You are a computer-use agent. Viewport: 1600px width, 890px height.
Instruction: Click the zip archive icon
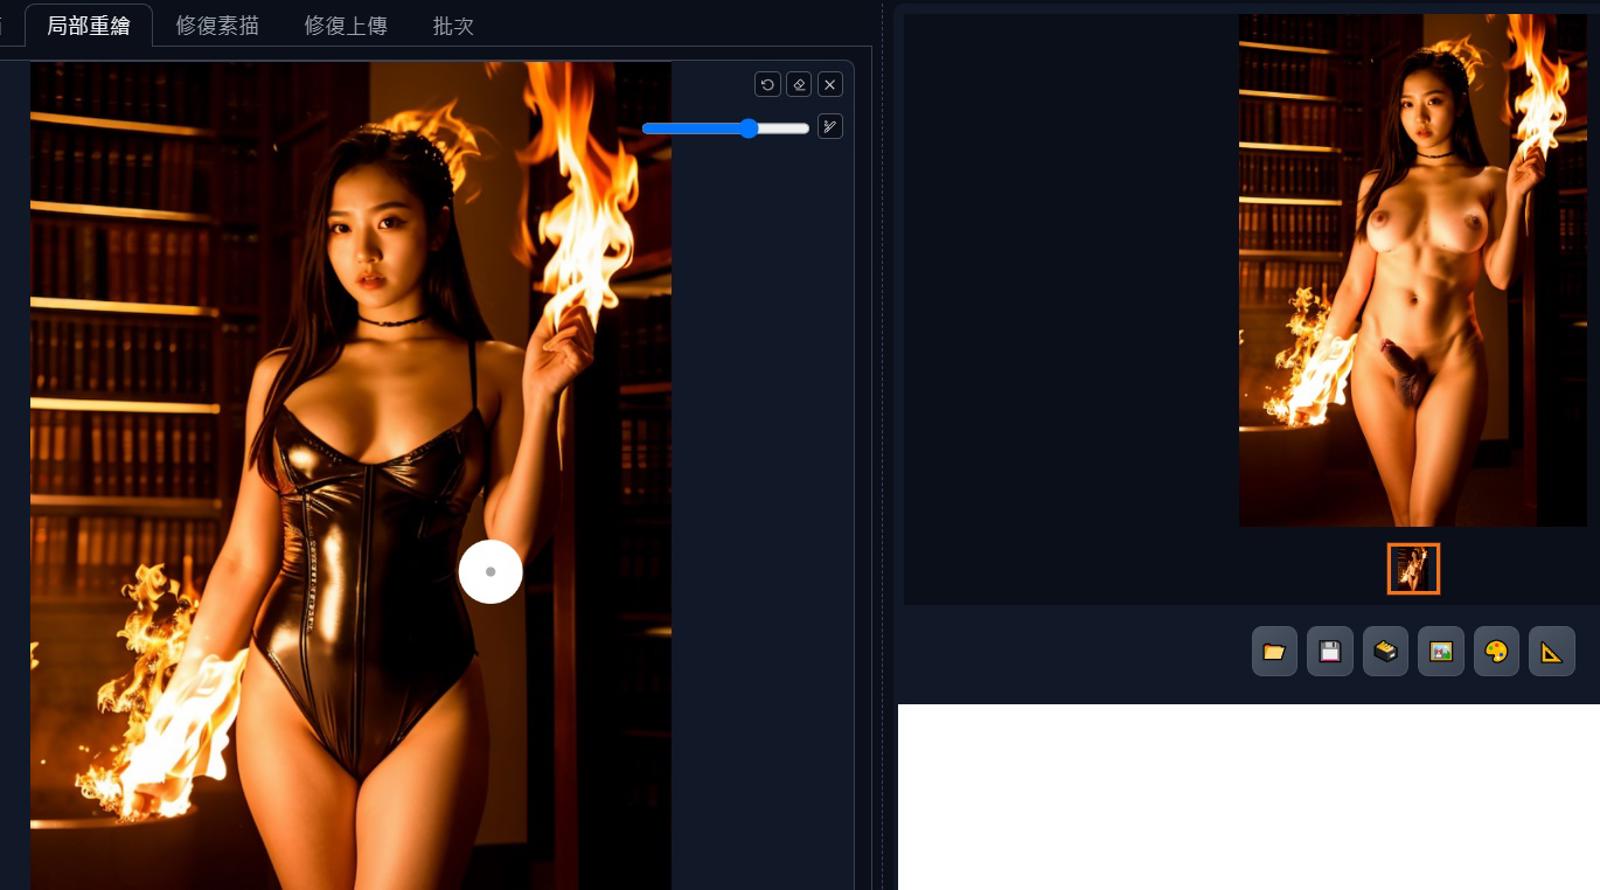click(1385, 652)
